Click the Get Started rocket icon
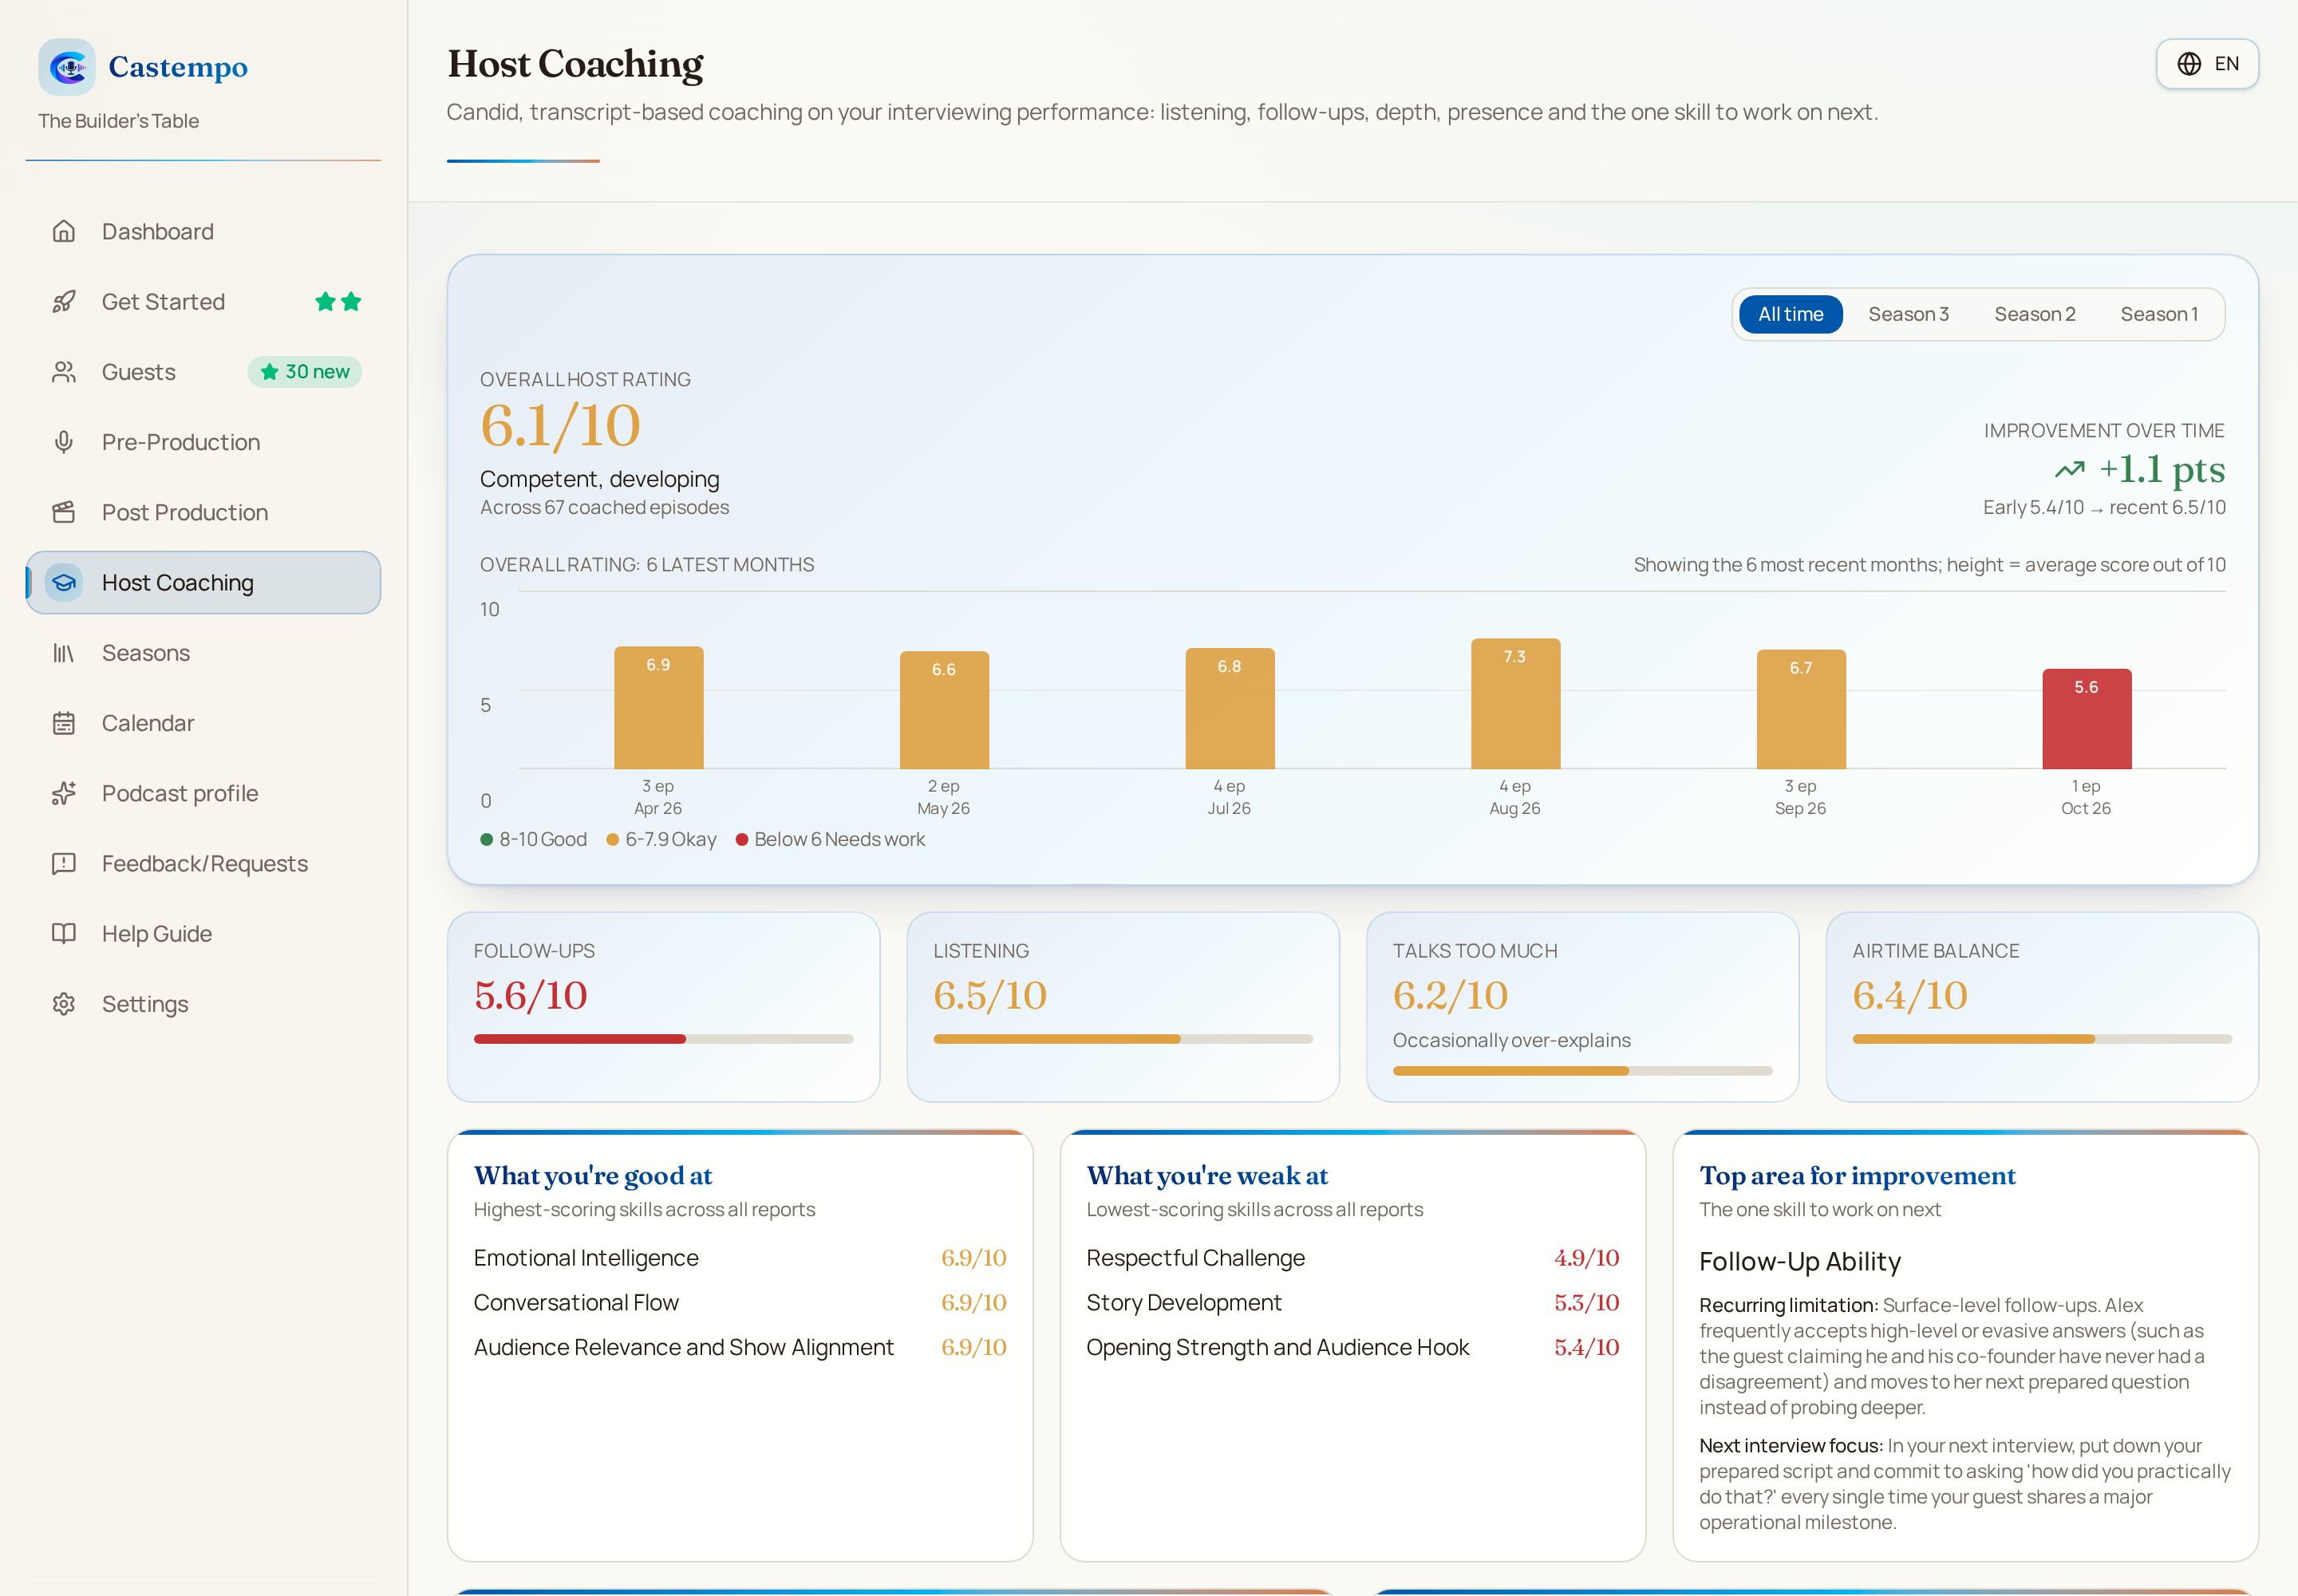Screen dimensions: 2298x1596 pyautogui.click(x=64, y=301)
